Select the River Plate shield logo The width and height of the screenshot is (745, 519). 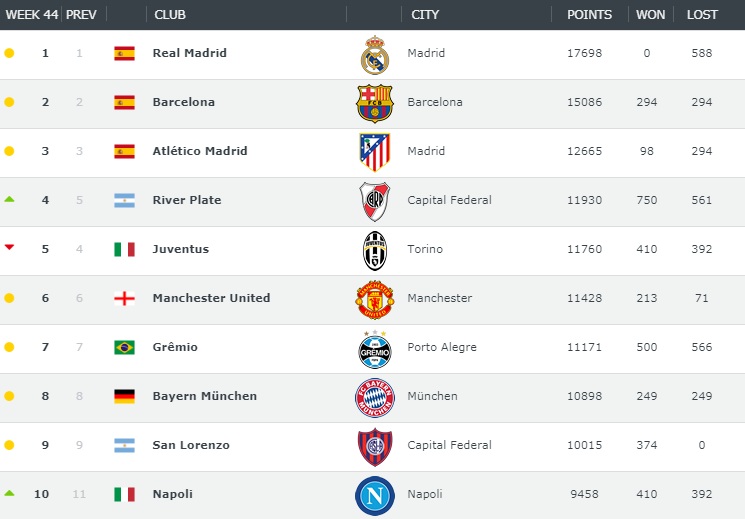375,202
